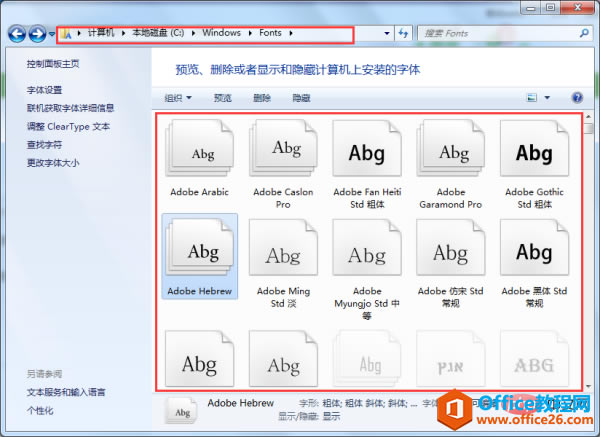Expand the arrow after 本地磁盘 (C:) in path
600x437 pixels.
pyautogui.click(x=193, y=33)
